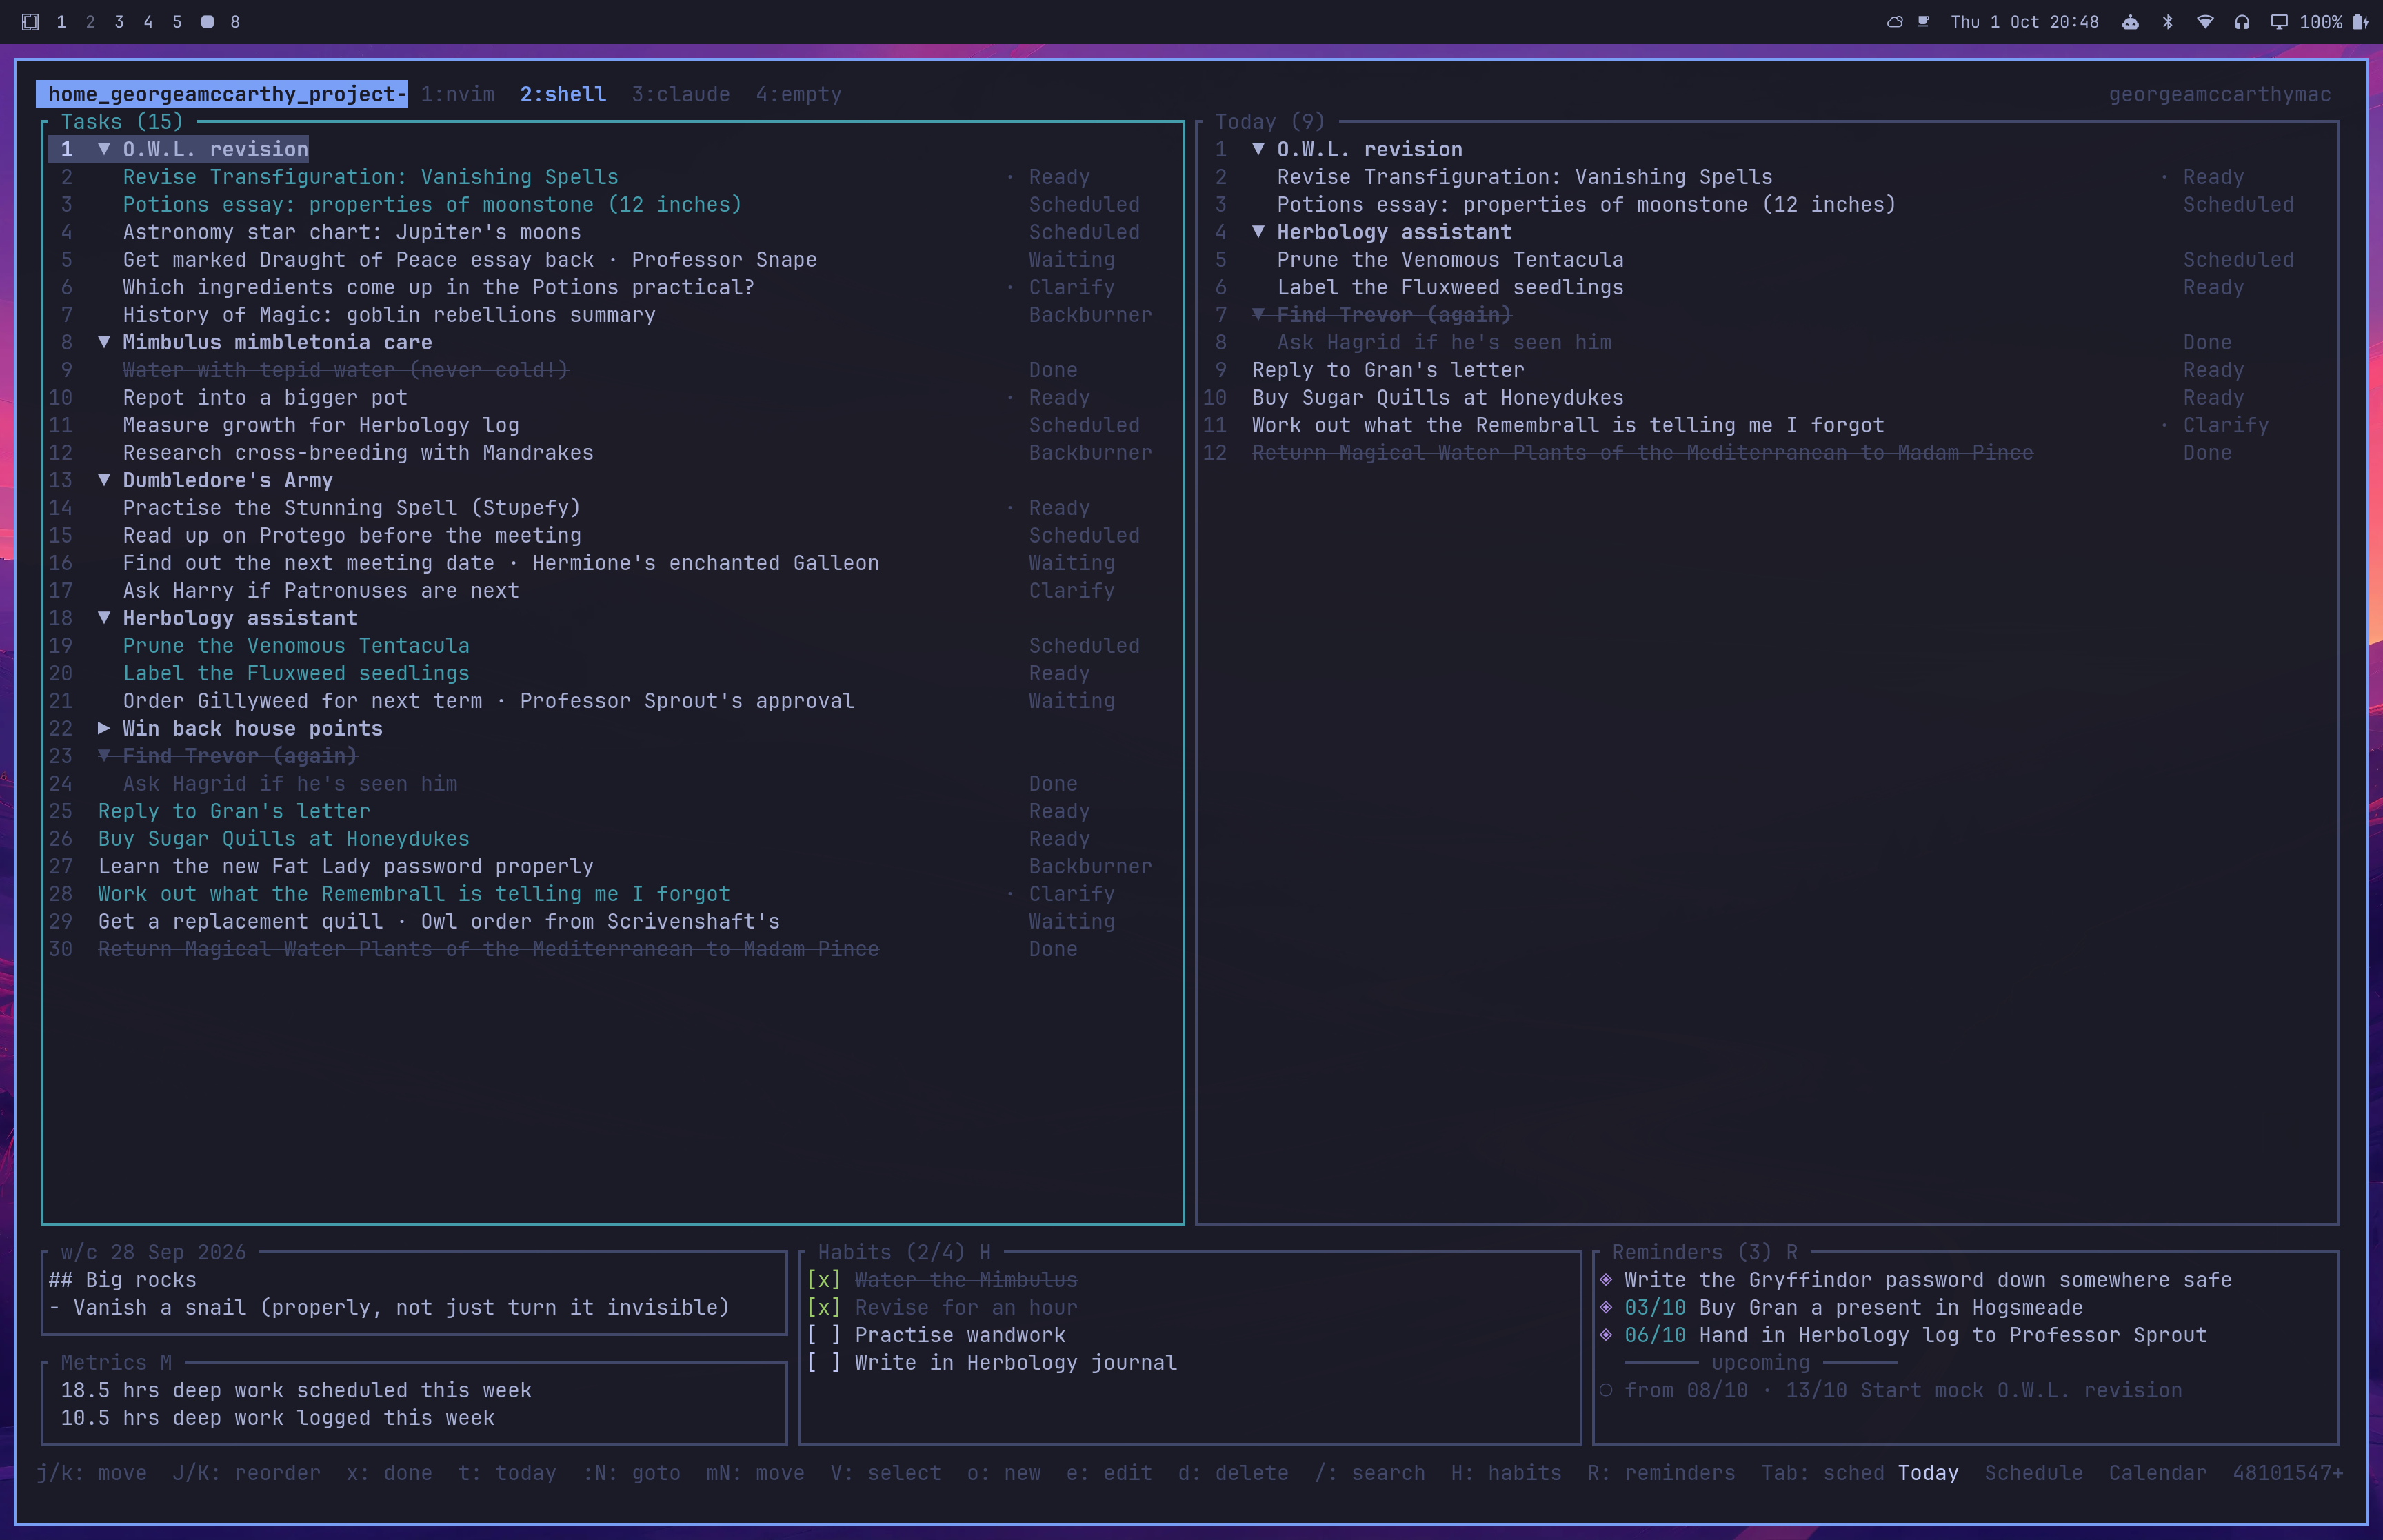This screenshot has width=2383, height=1540.
Task: Click the headphones audio icon
Action: coord(2242,22)
